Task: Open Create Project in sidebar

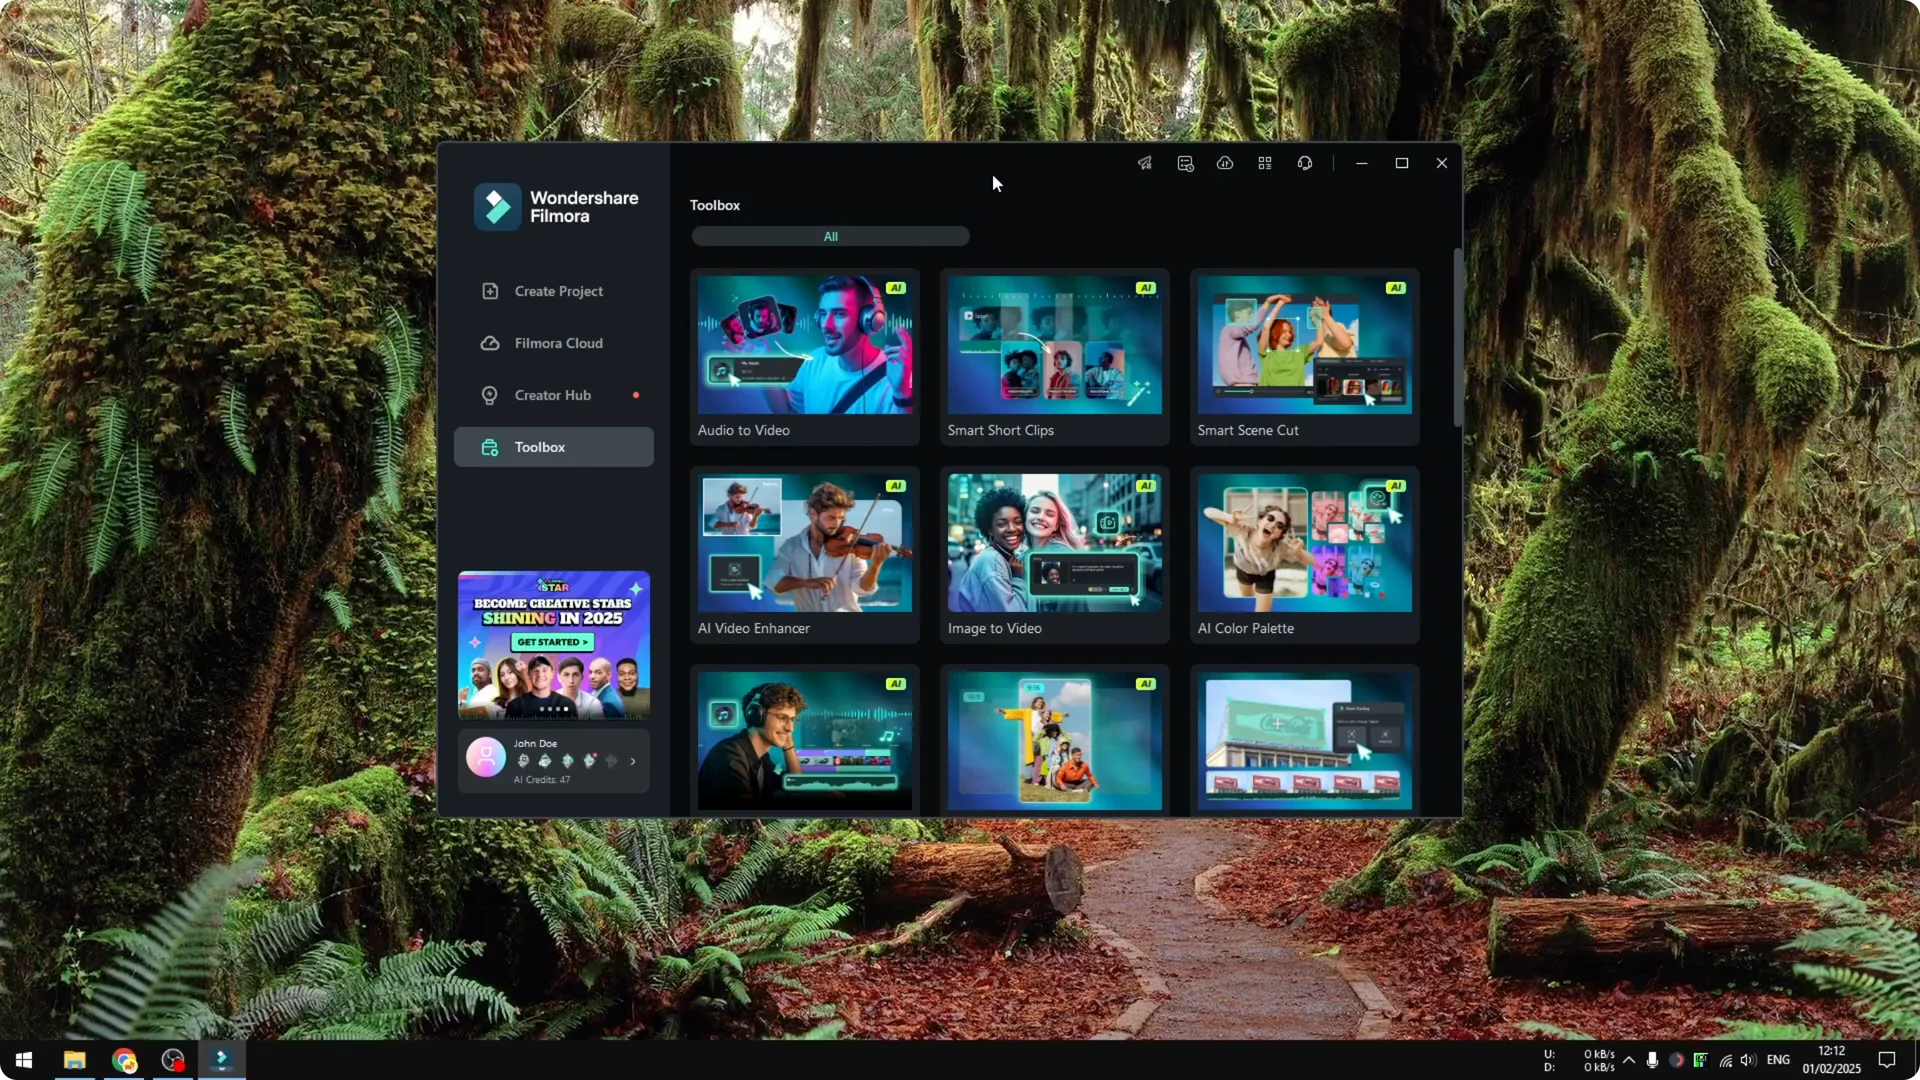Action: point(558,291)
